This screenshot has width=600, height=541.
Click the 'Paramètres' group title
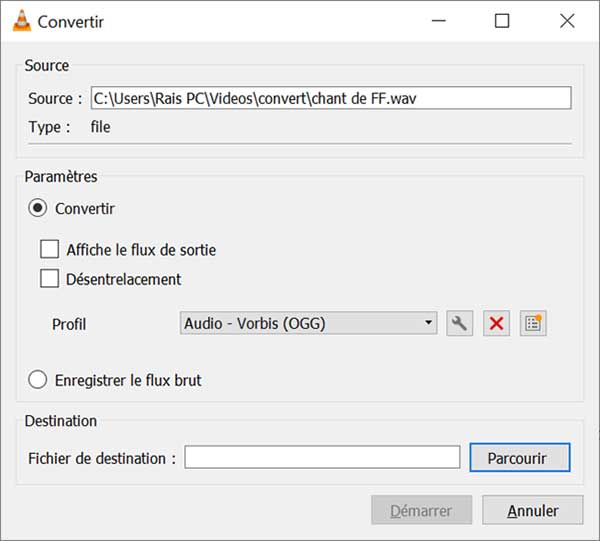pos(61,176)
